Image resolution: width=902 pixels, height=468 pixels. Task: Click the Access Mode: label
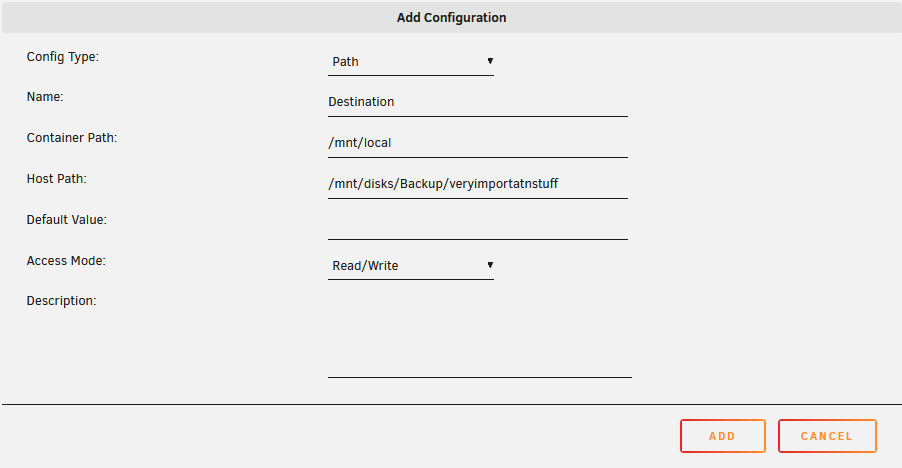(66, 260)
